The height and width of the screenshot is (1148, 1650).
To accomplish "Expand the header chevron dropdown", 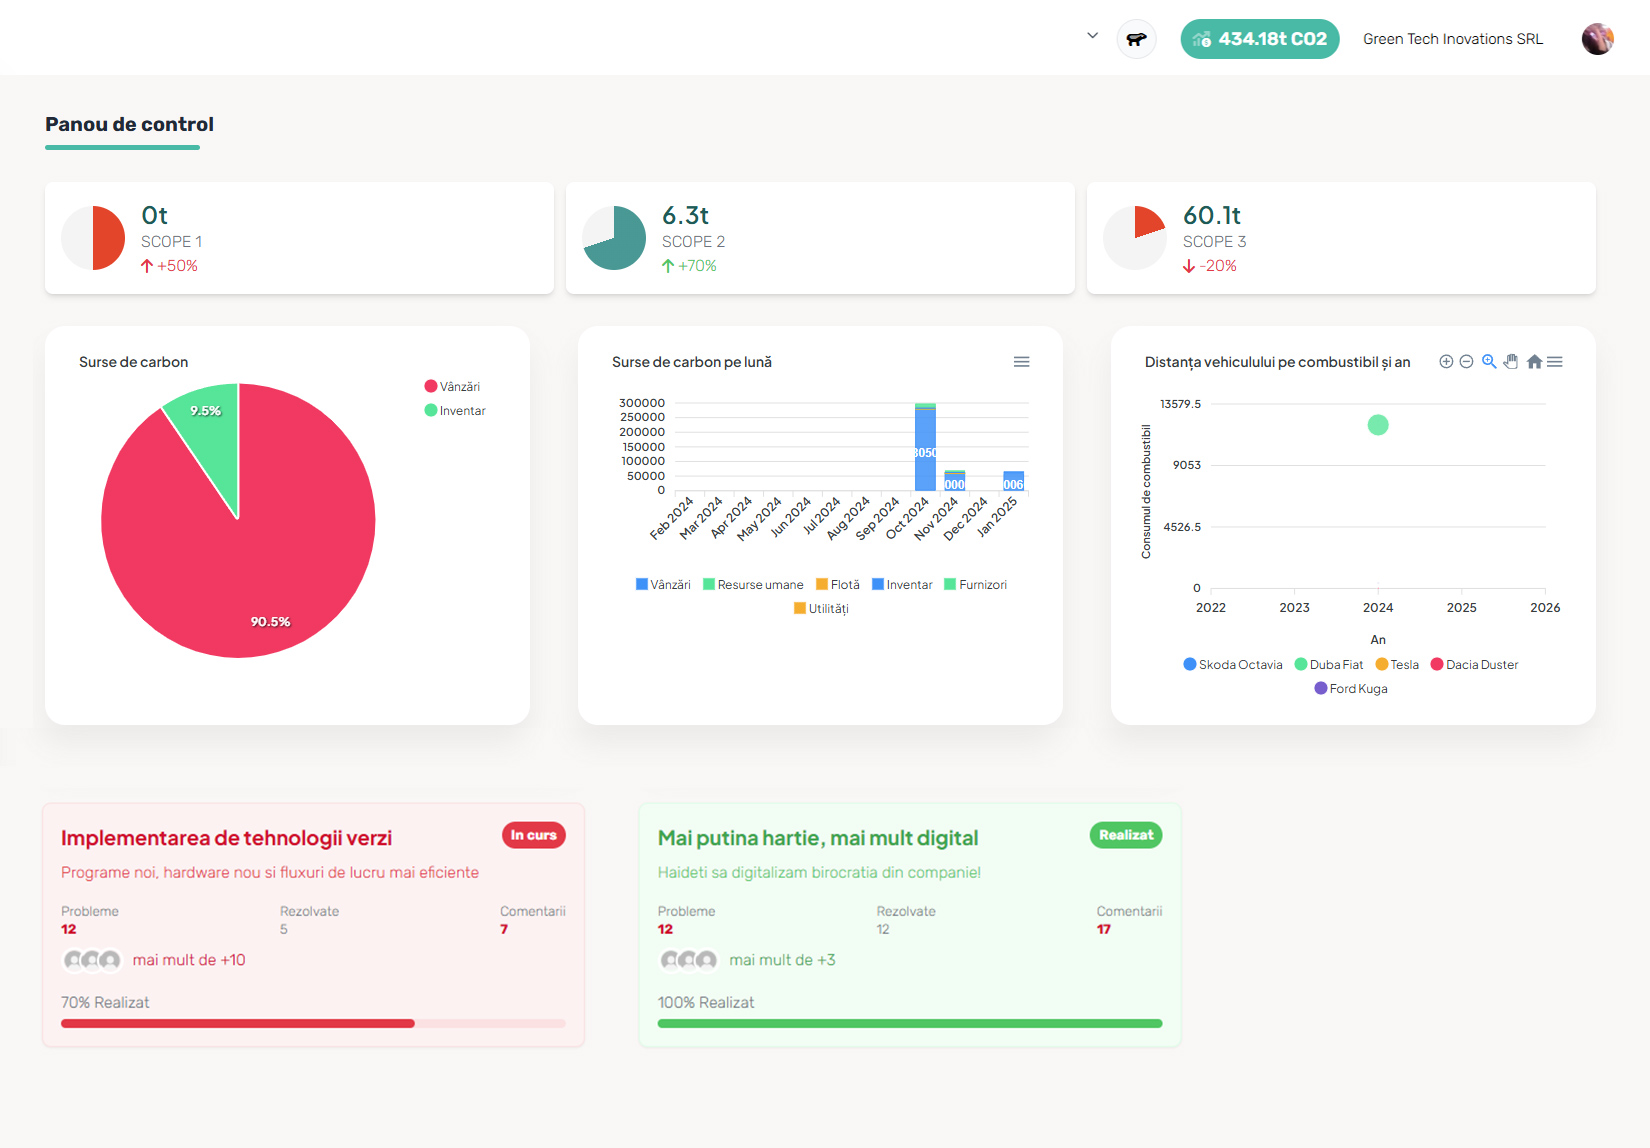I will [x=1092, y=36].
